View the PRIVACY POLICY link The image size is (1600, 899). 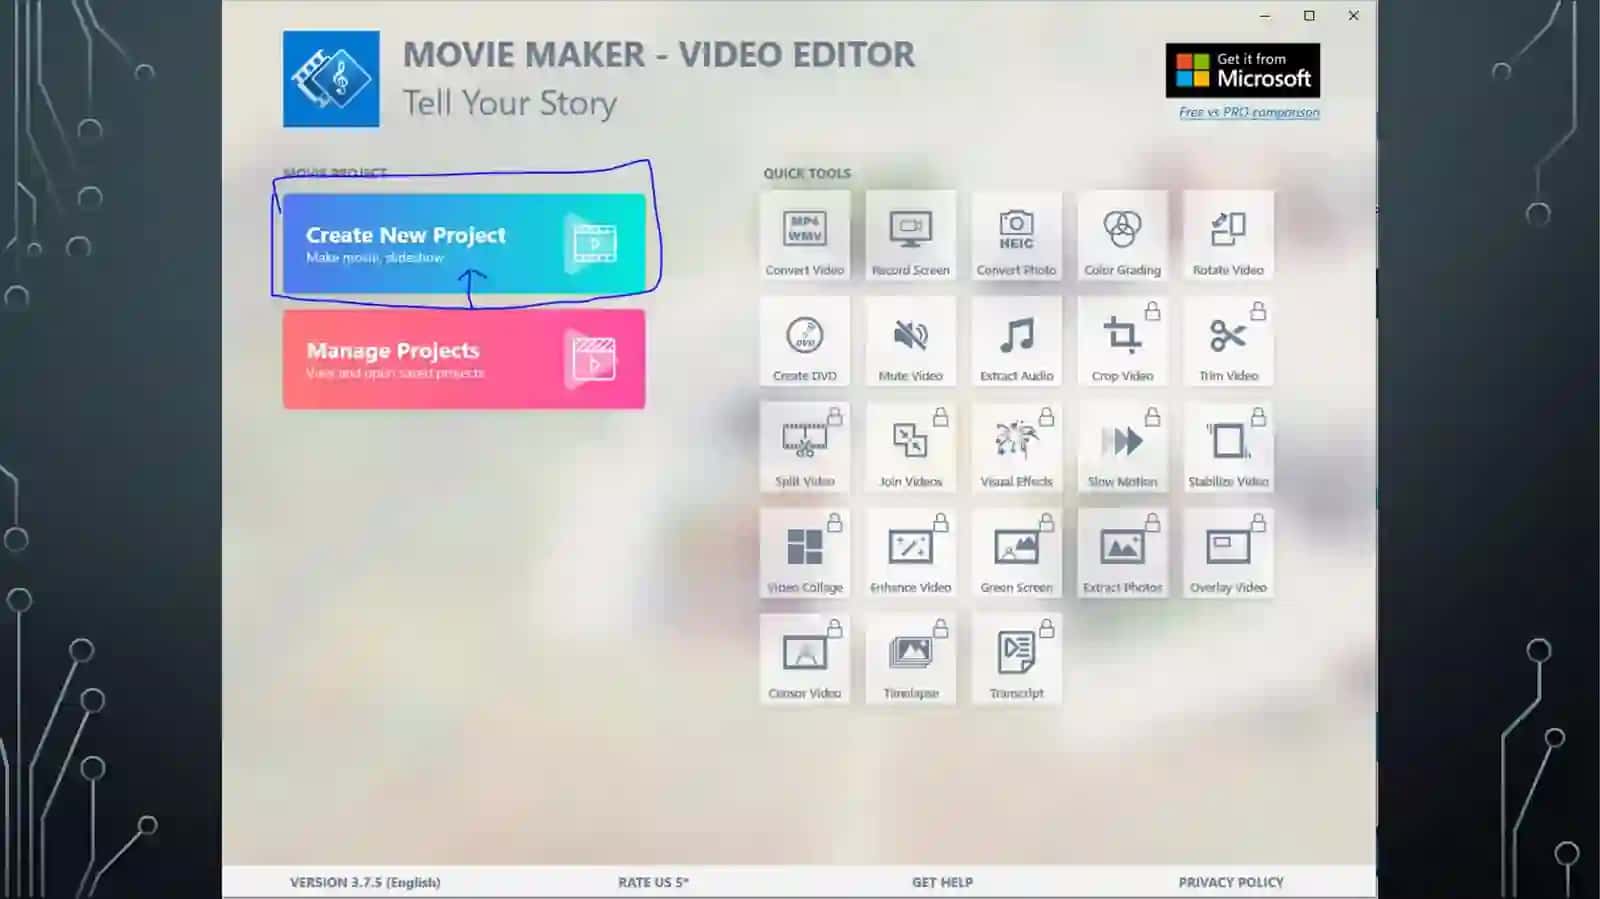coord(1231,882)
